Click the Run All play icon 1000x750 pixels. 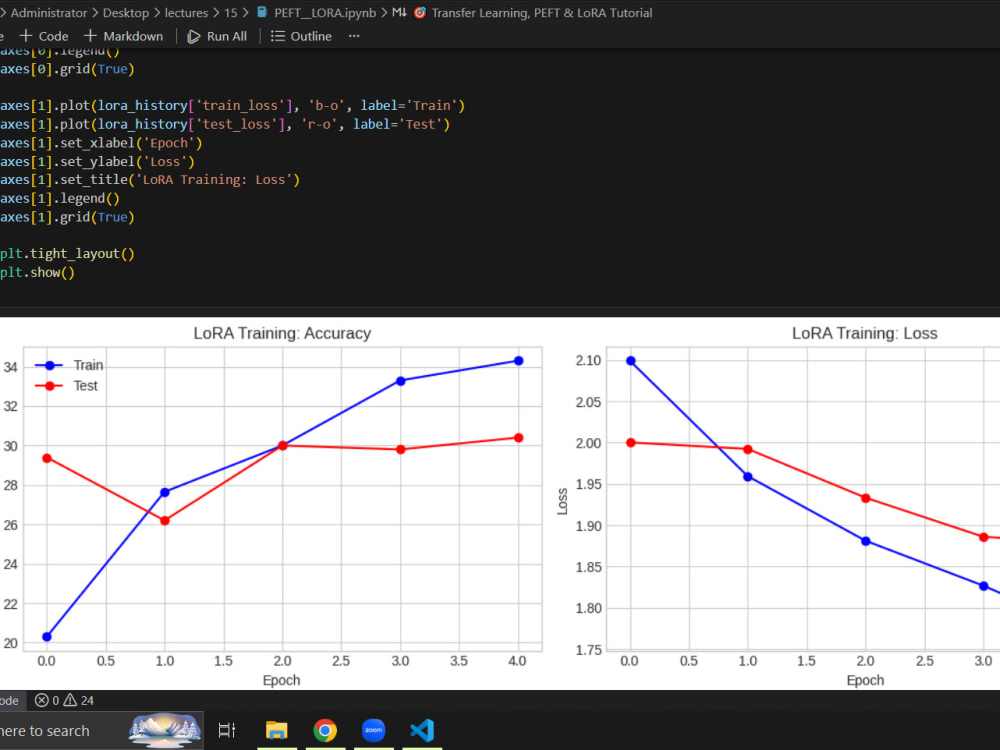point(193,36)
